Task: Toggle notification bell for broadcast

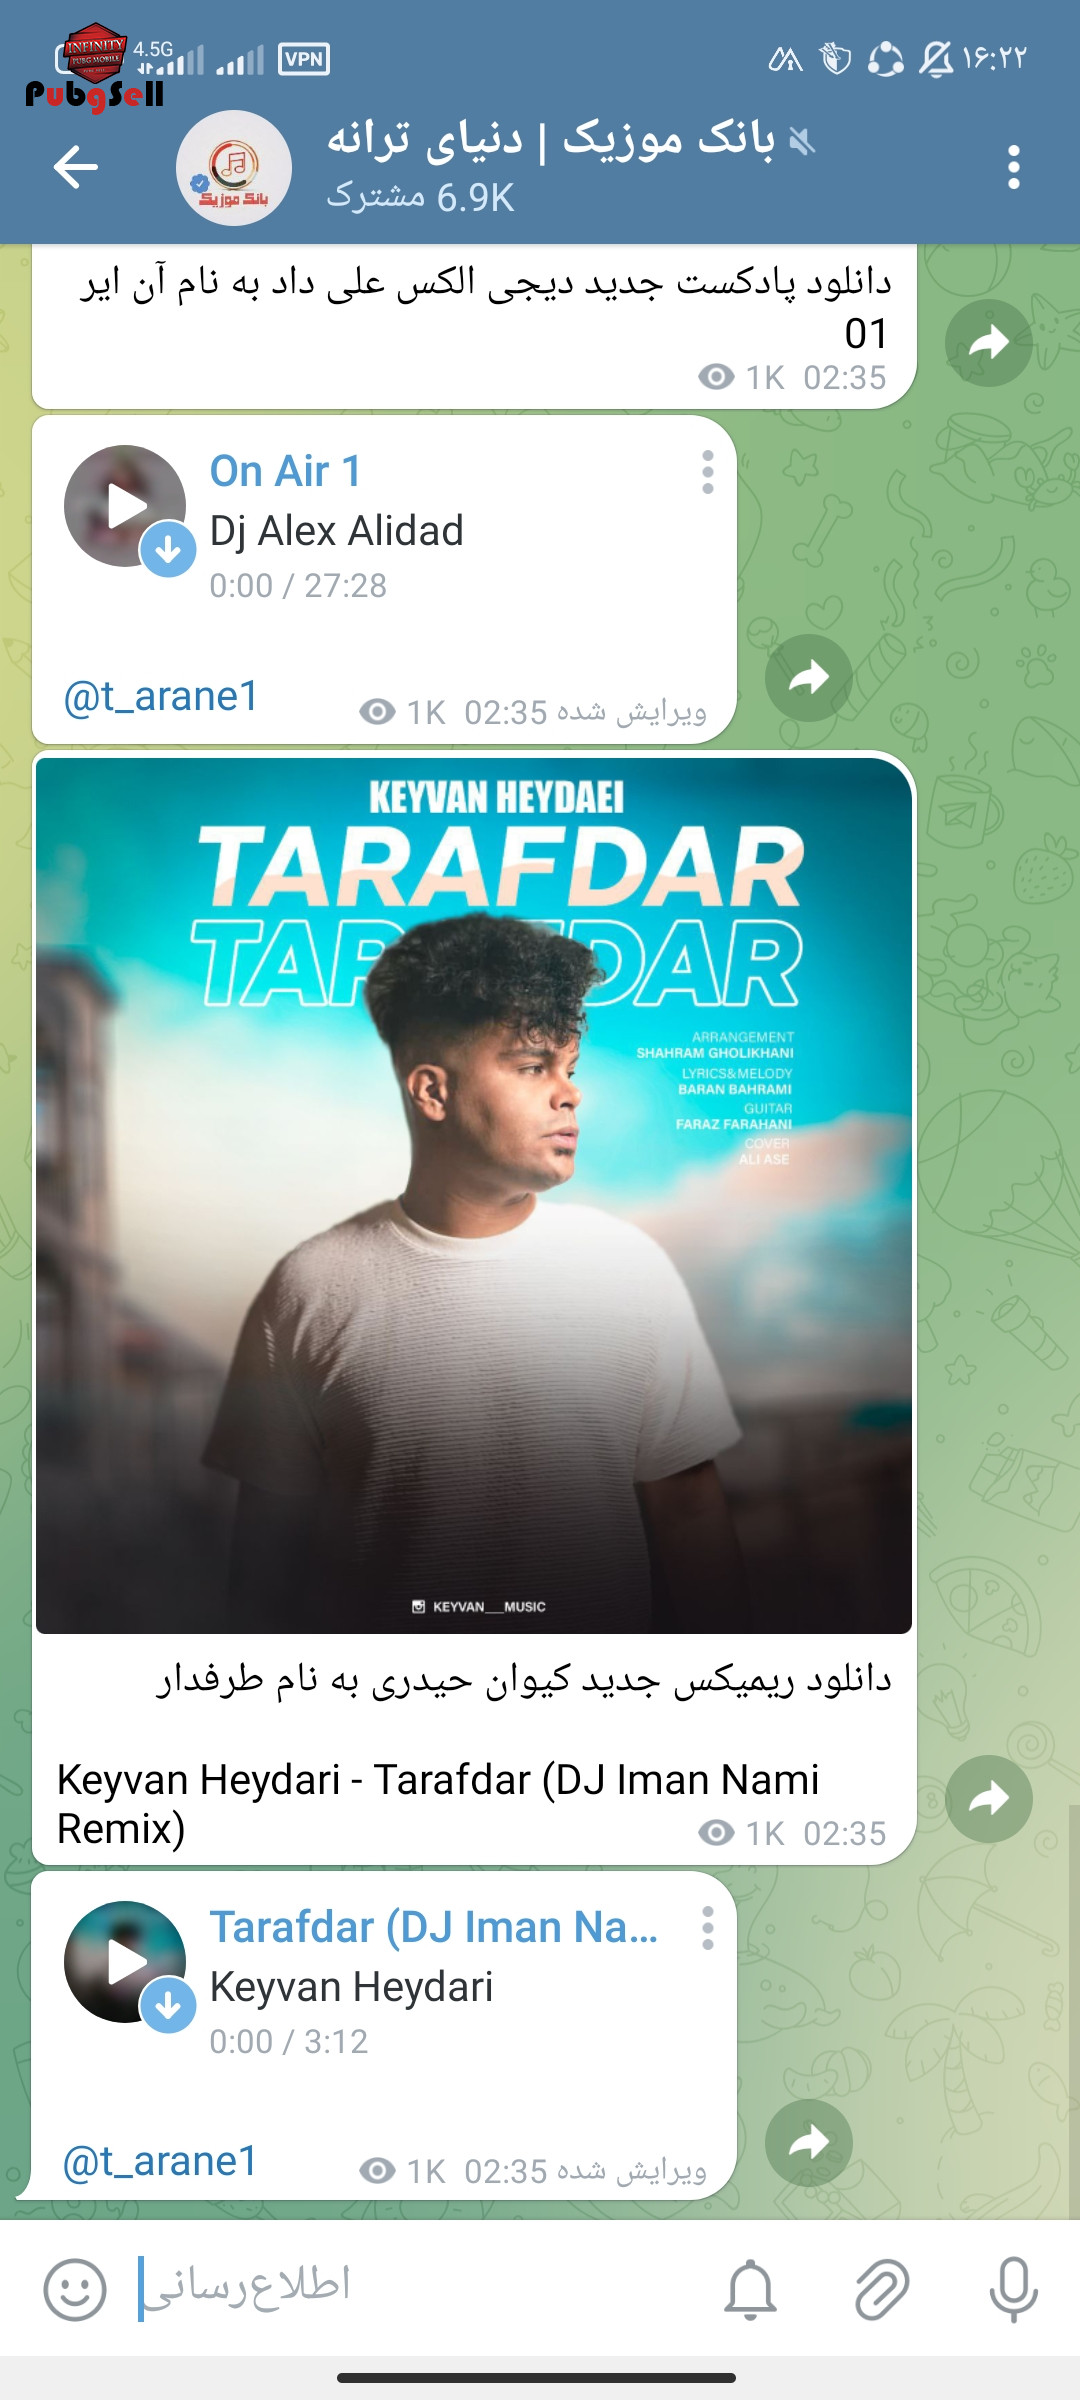Action: [750, 2289]
